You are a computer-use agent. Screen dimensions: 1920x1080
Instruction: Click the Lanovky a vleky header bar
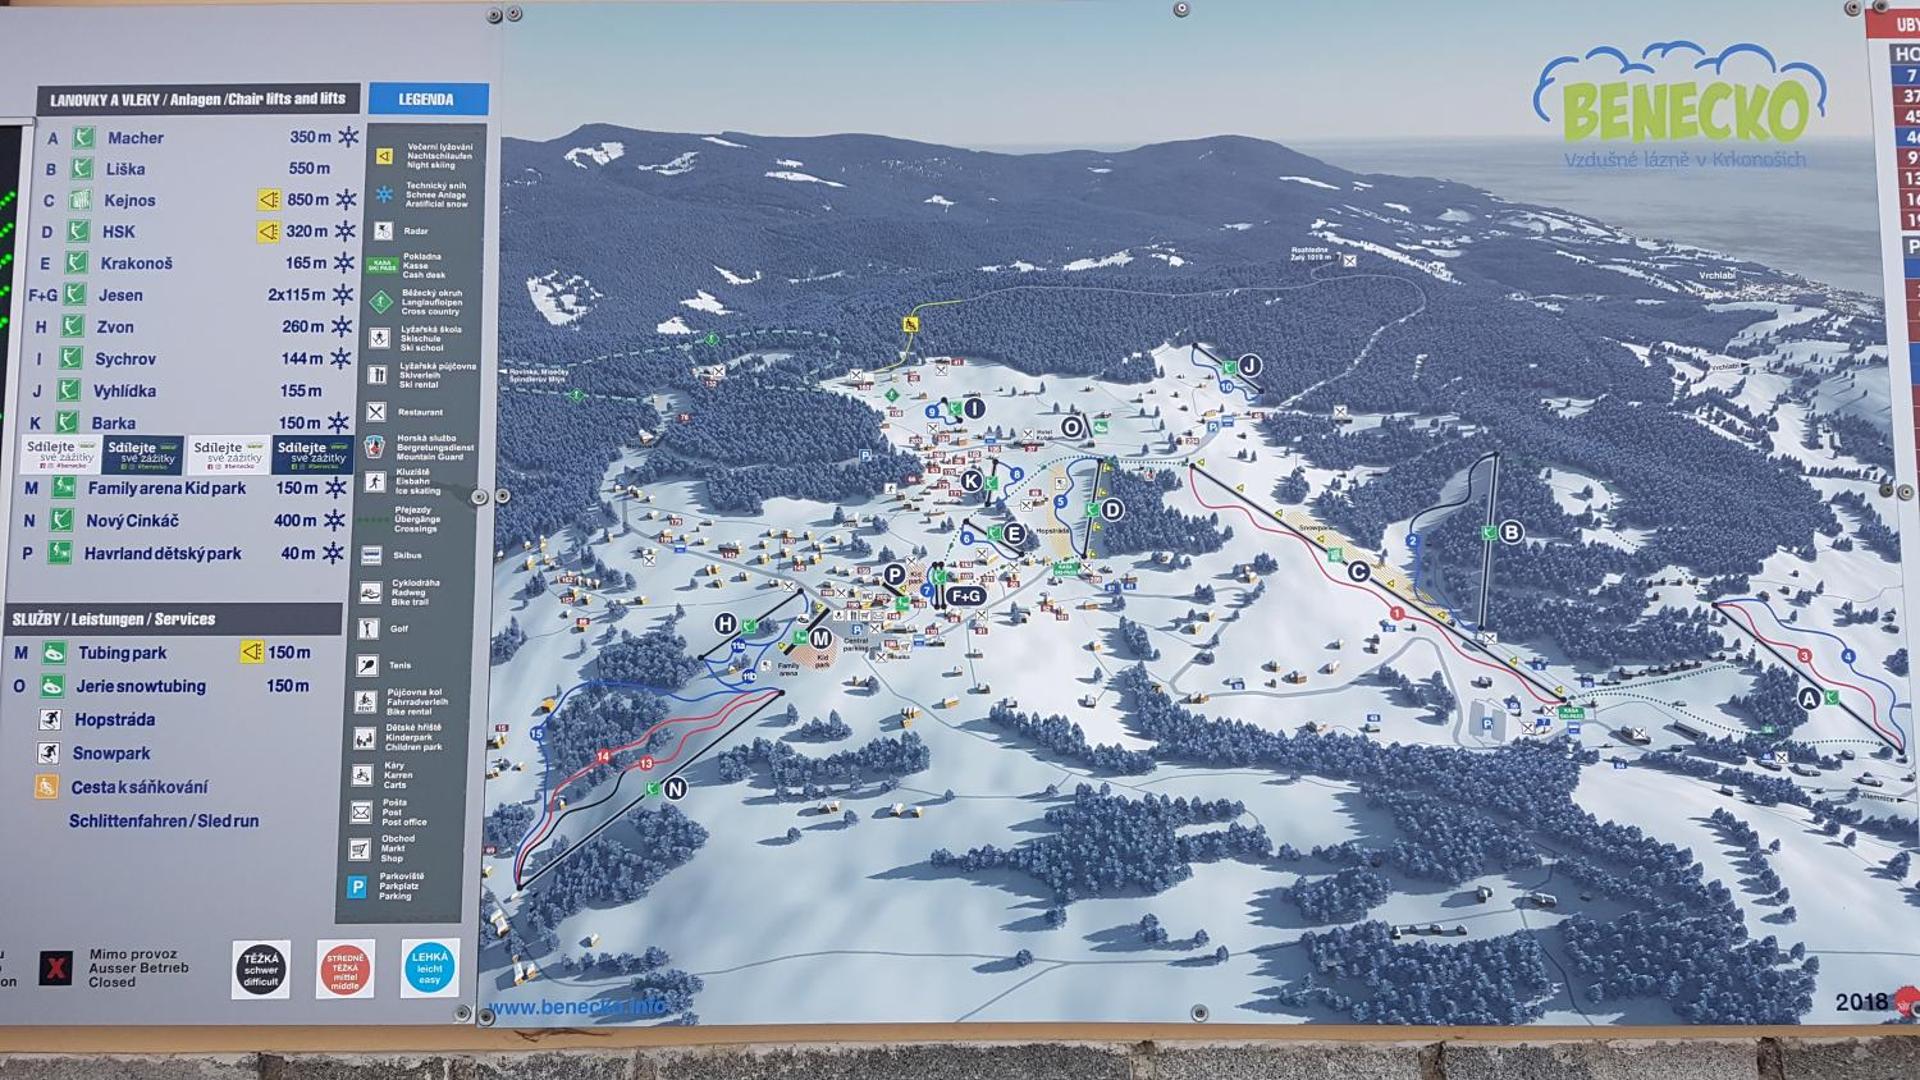(198, 99)
